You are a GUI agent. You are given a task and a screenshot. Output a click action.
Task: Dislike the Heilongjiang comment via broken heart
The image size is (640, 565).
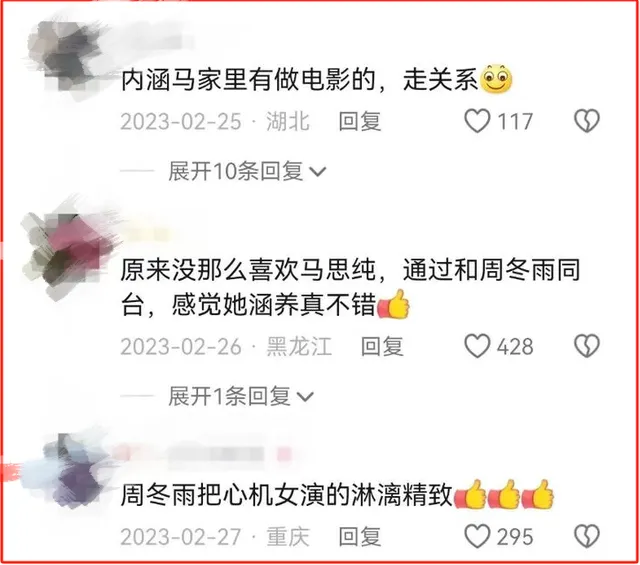tap(587, 346)
